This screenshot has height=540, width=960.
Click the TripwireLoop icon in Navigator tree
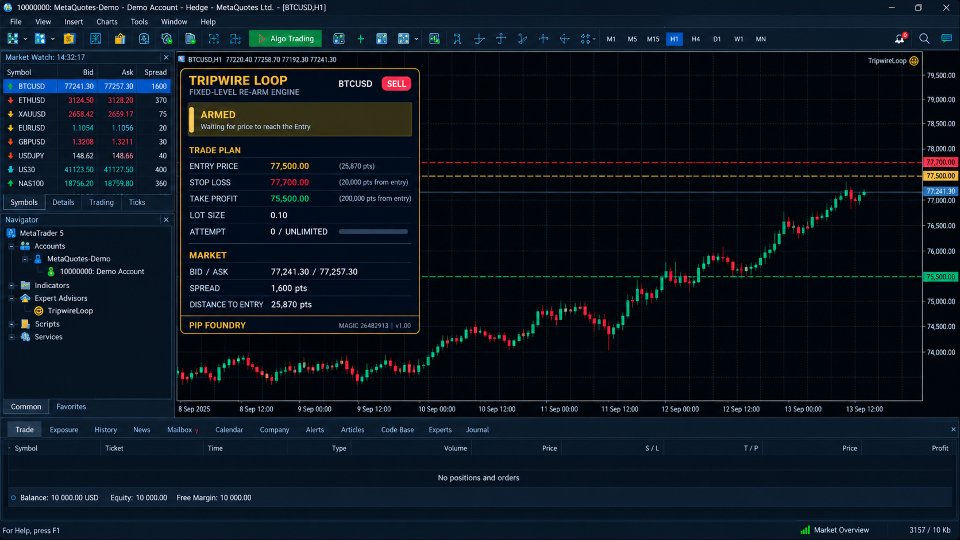click(x=39, y=310)
